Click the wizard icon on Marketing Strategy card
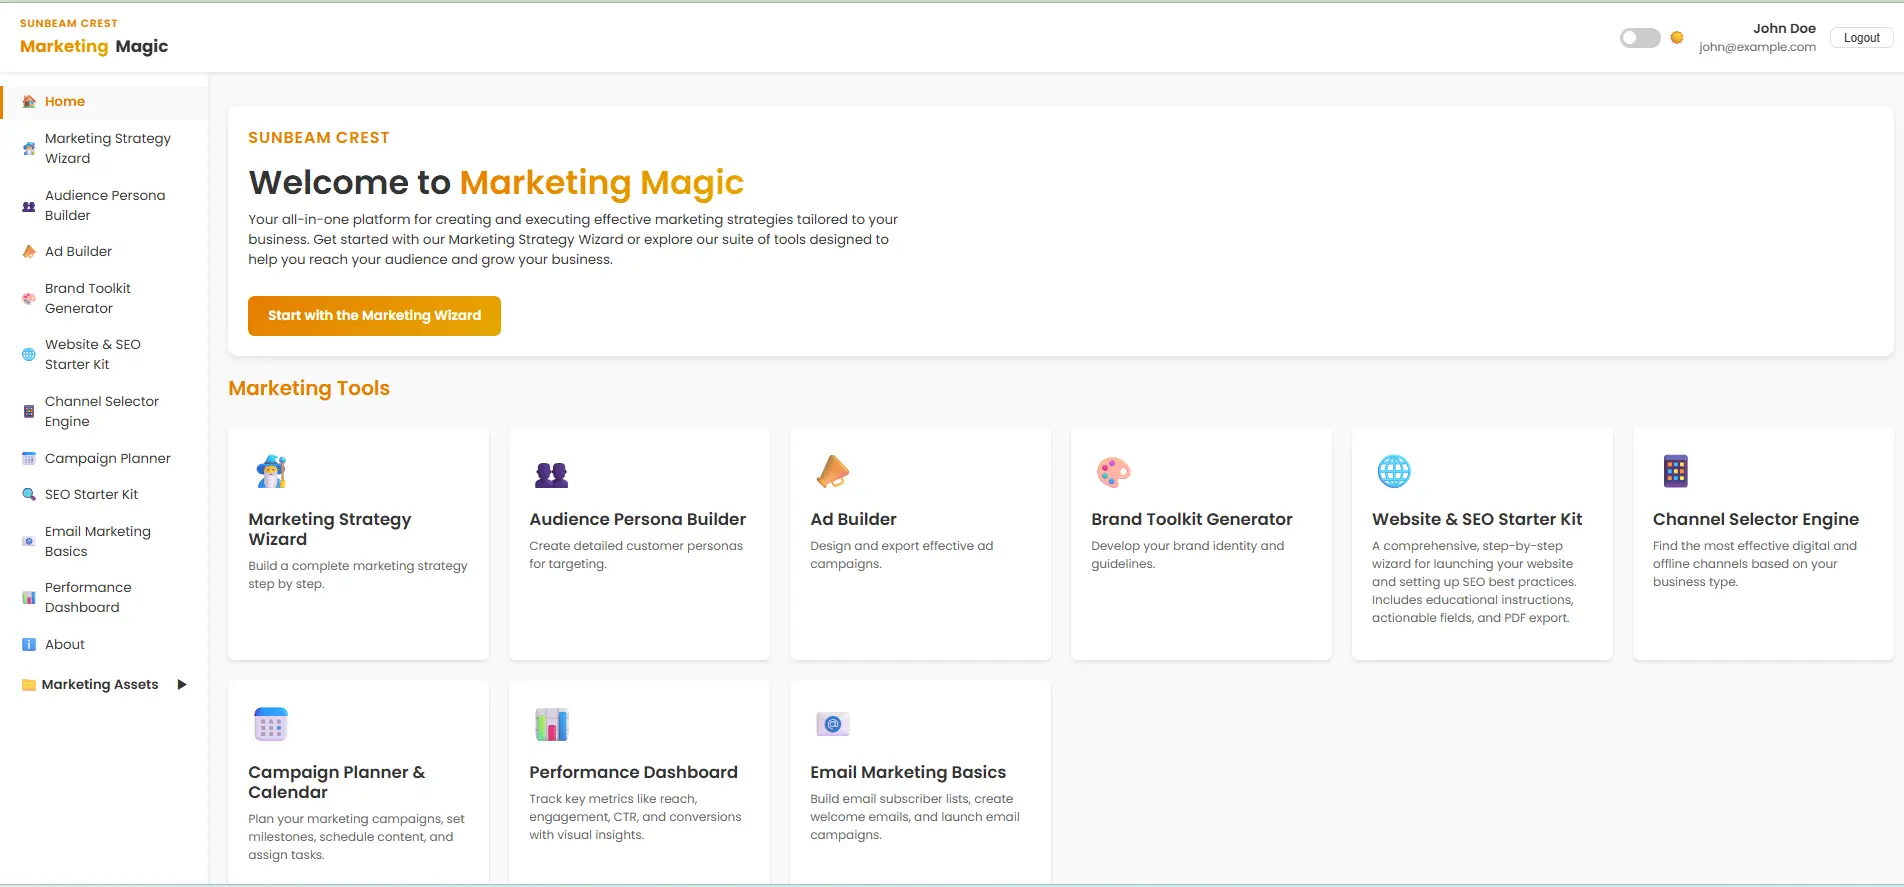The height and width of the screenshot is (887, 1904). [x=271, y=471]
